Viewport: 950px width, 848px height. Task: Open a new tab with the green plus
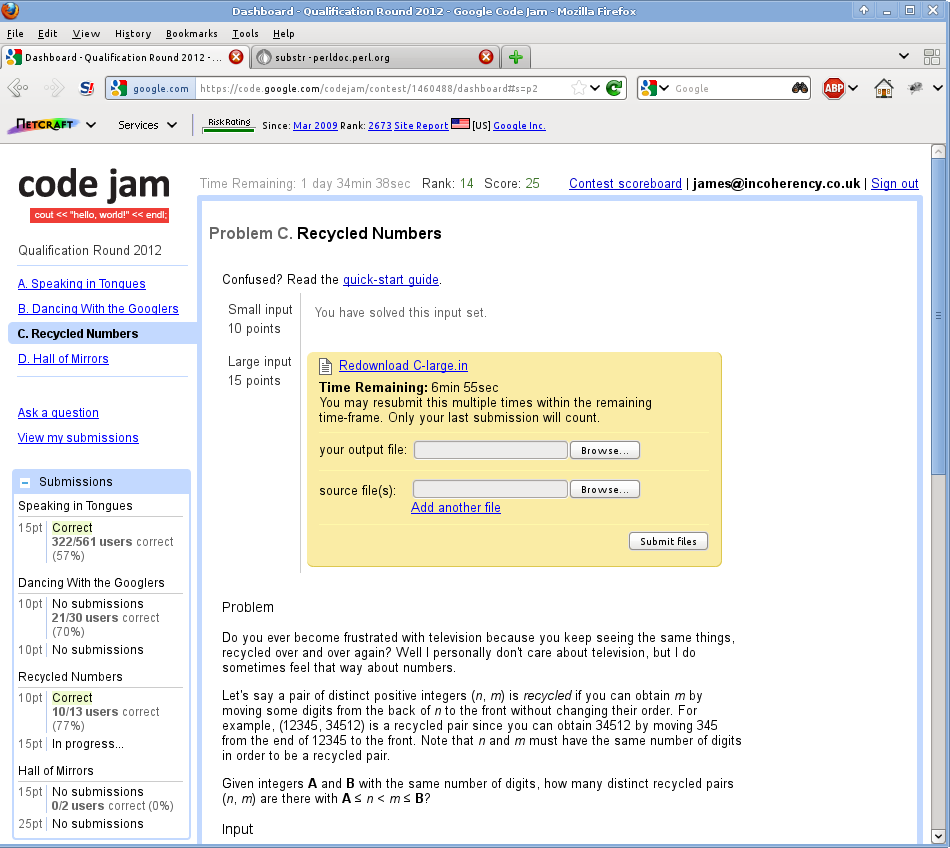pos(516,57)
